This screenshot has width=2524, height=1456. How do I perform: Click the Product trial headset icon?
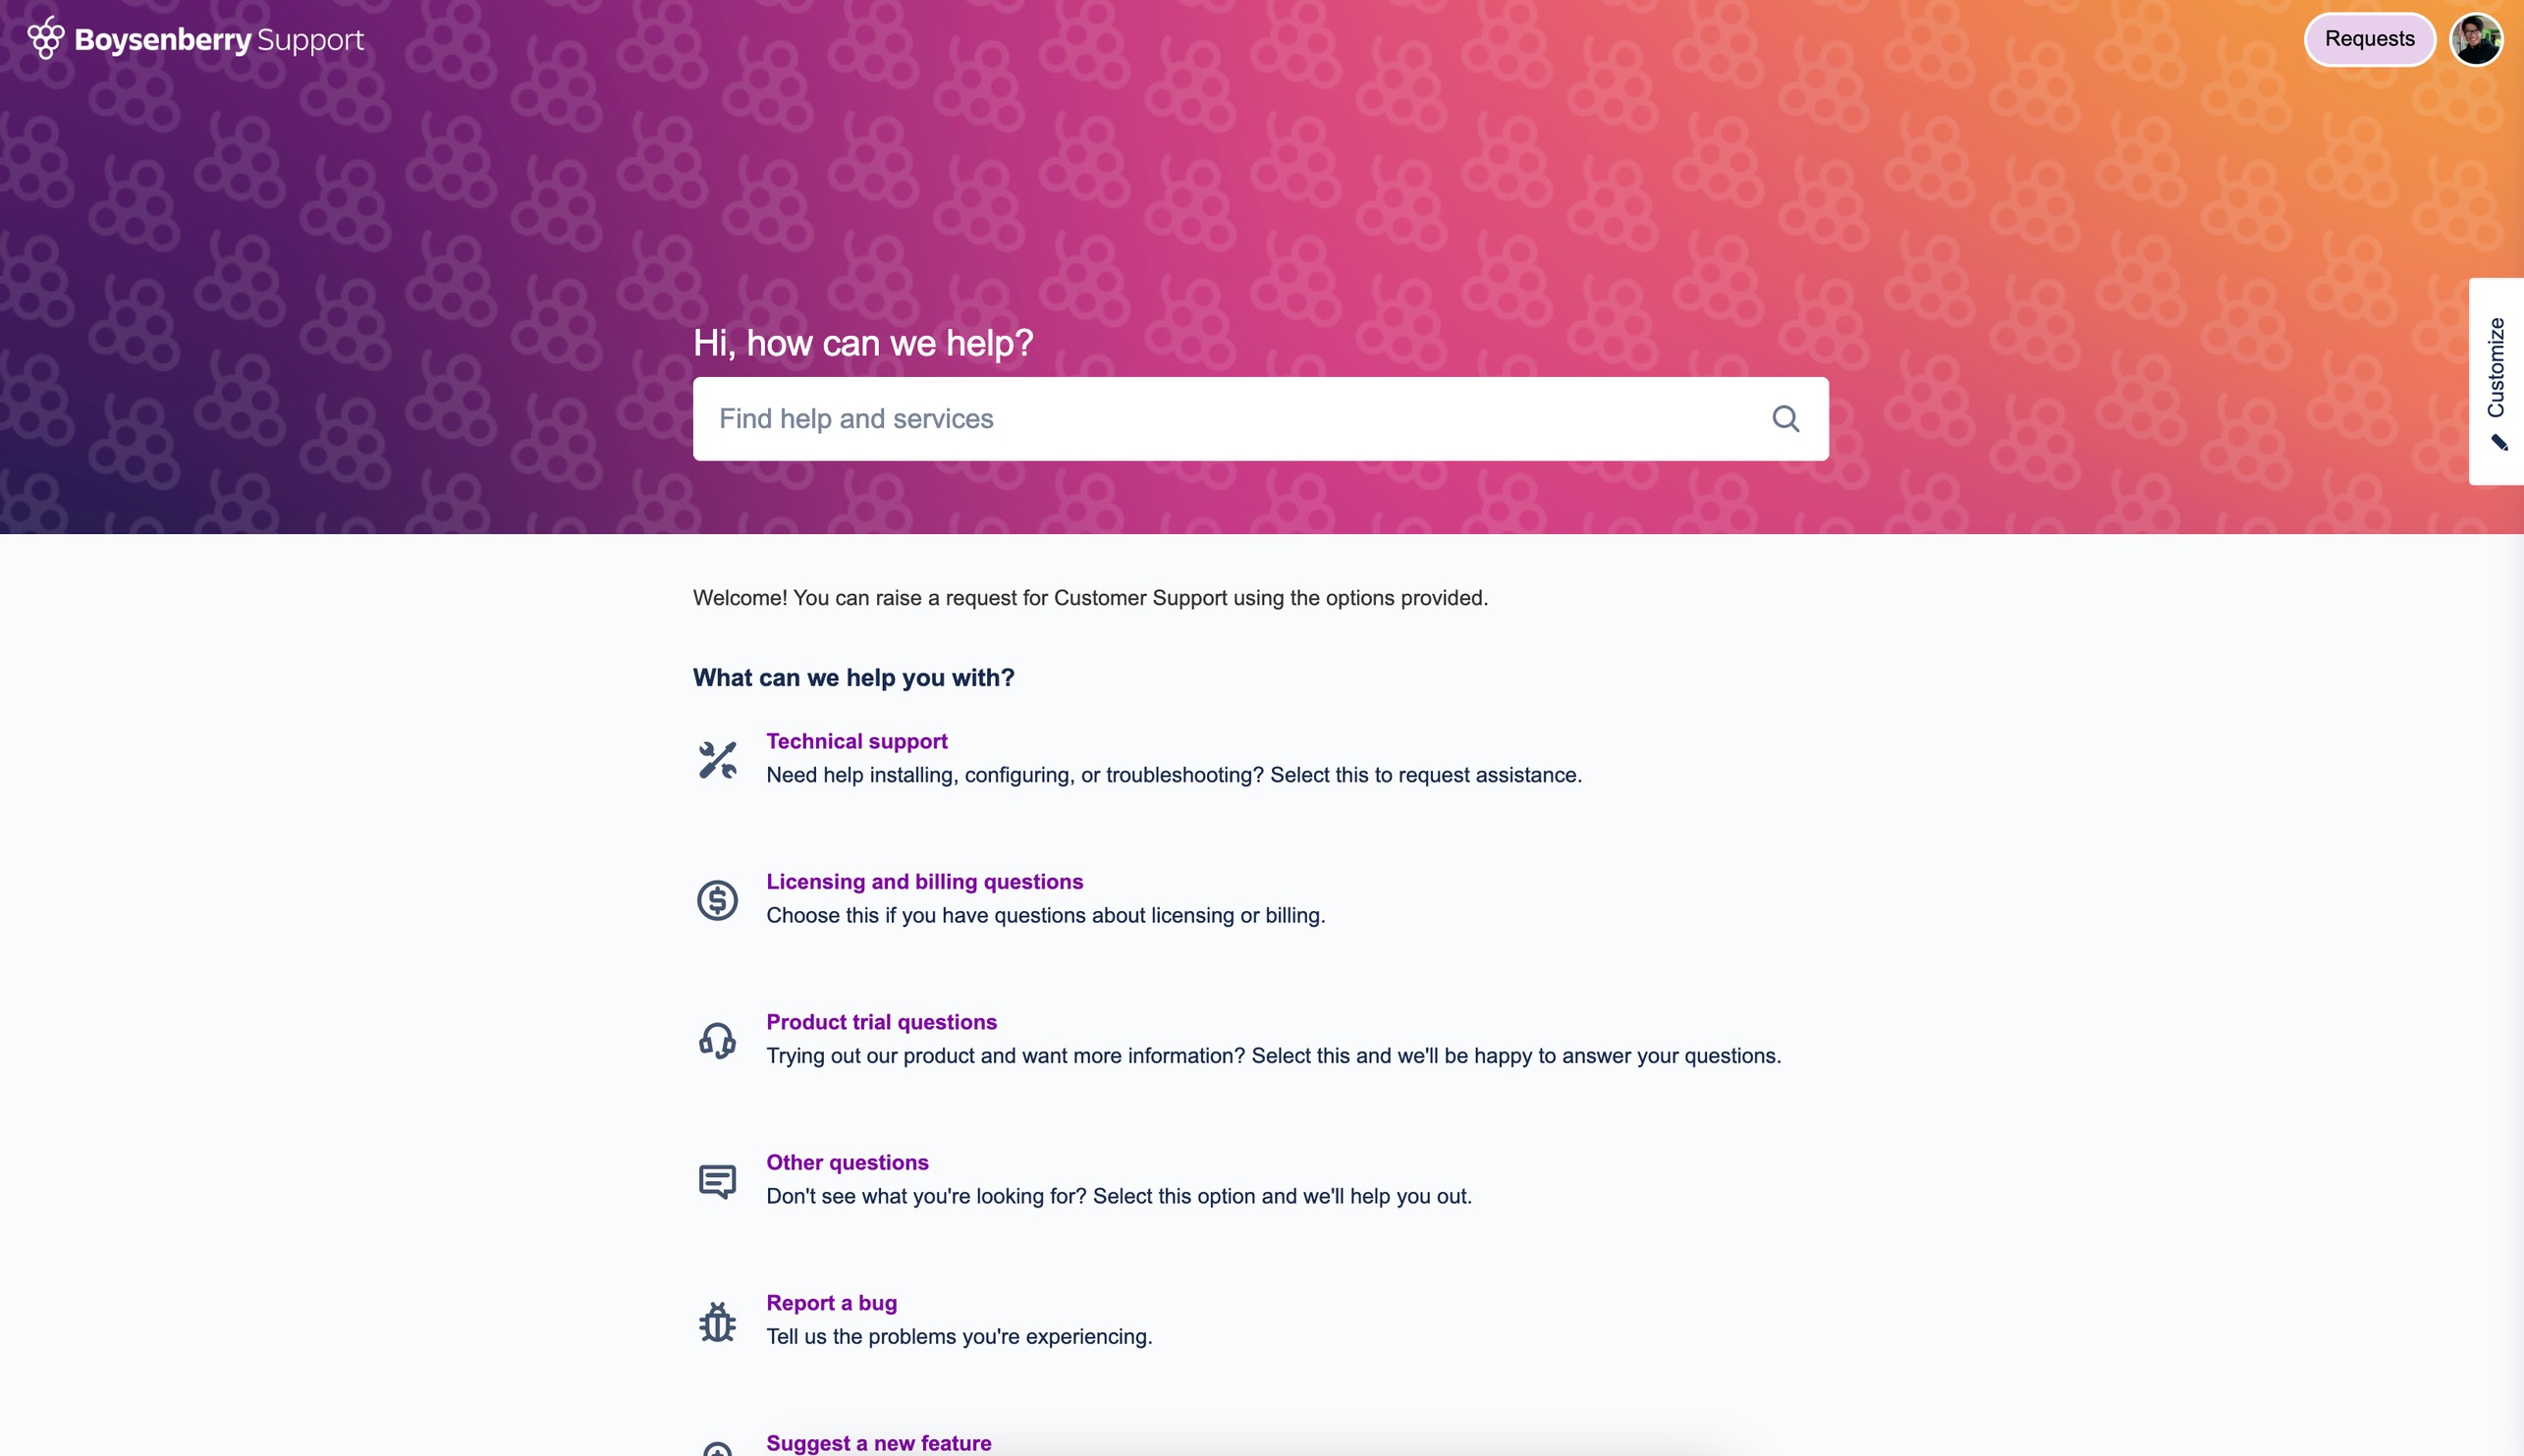716,1037
